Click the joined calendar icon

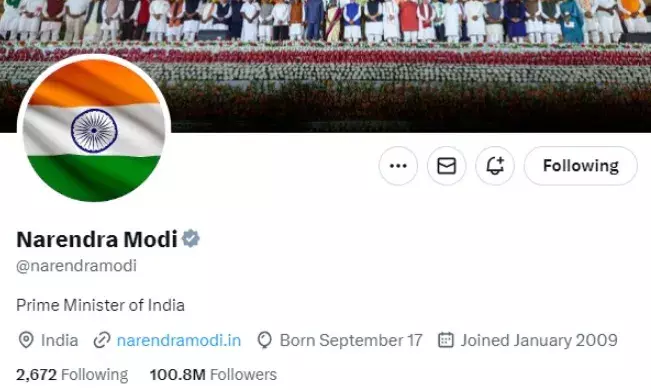[446, 340]
